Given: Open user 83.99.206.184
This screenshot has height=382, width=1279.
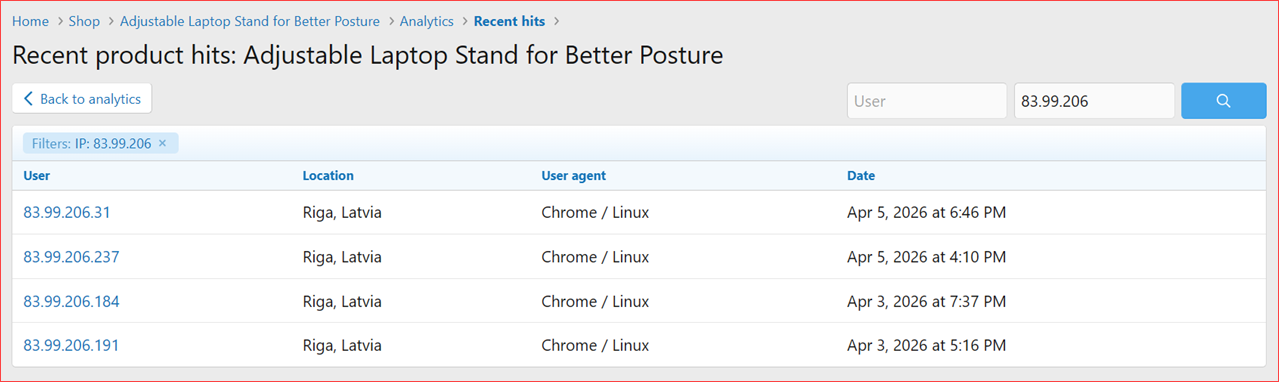Looking at the screenshot, I should [x=71, y=301].
